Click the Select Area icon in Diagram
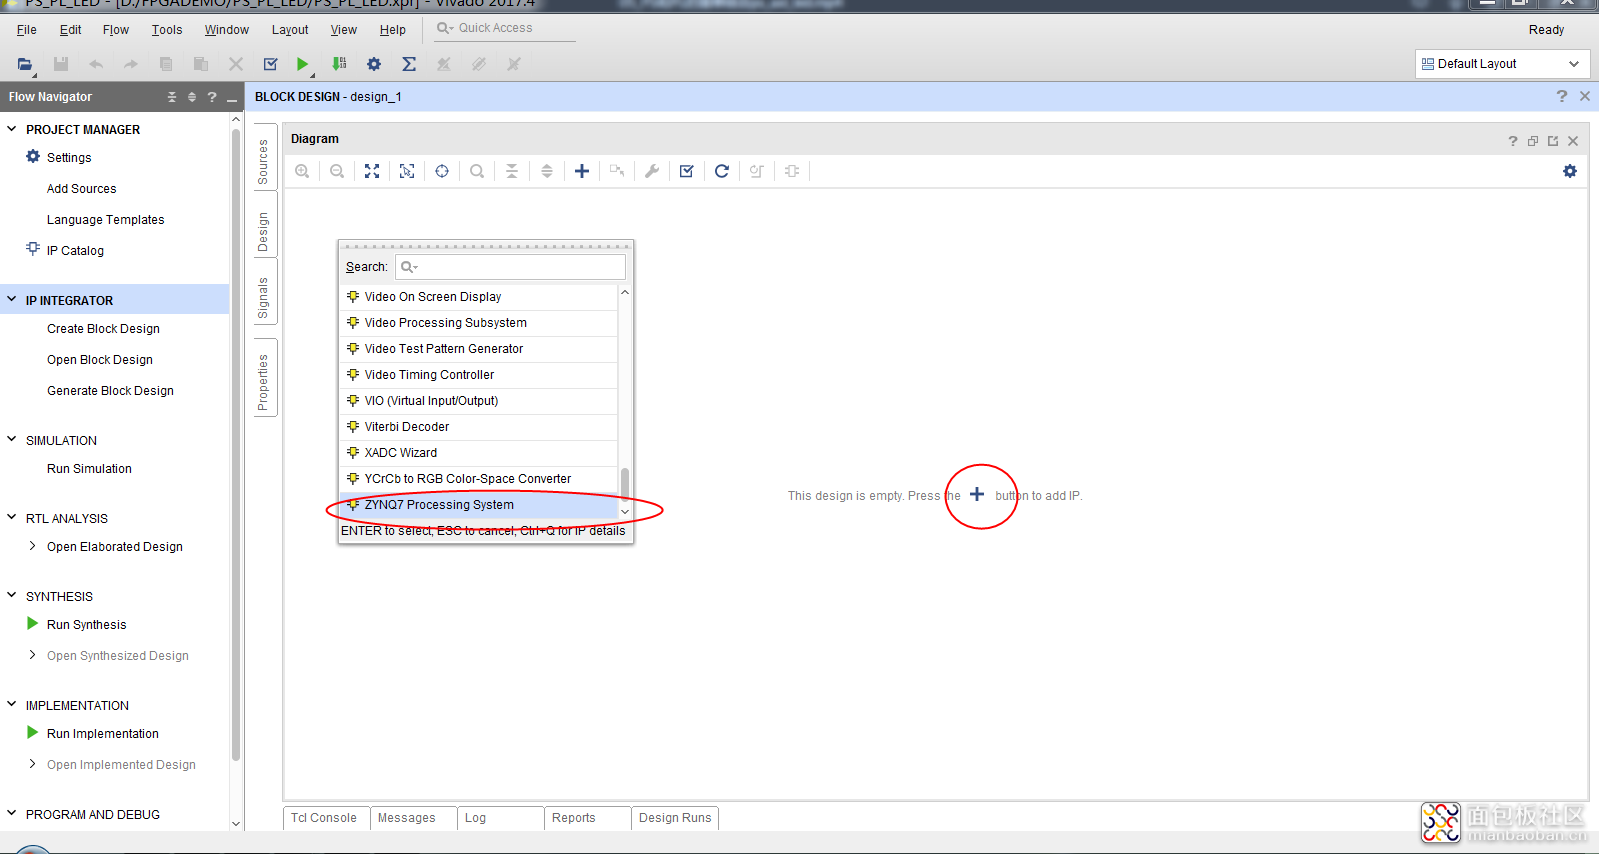Viewport: 1599px width, 854px height. [x=407, y=171]
